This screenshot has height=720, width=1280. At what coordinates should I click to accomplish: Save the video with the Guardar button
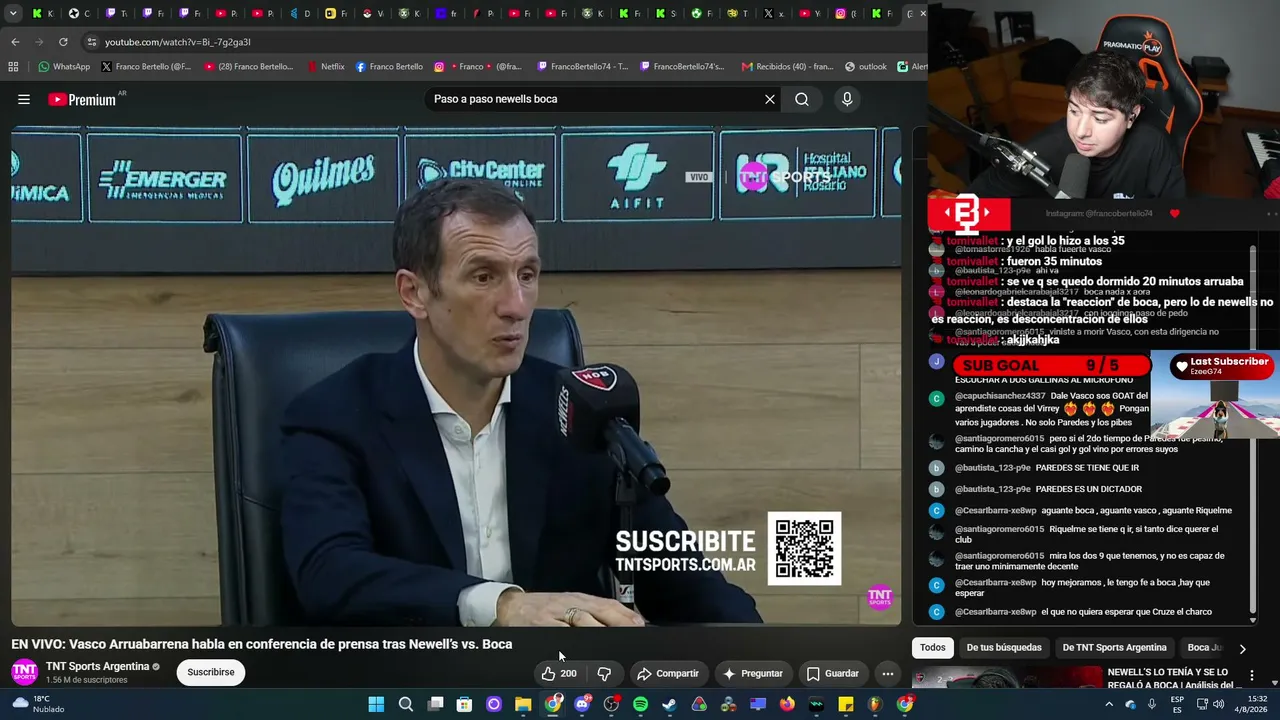tap(833, 673)
